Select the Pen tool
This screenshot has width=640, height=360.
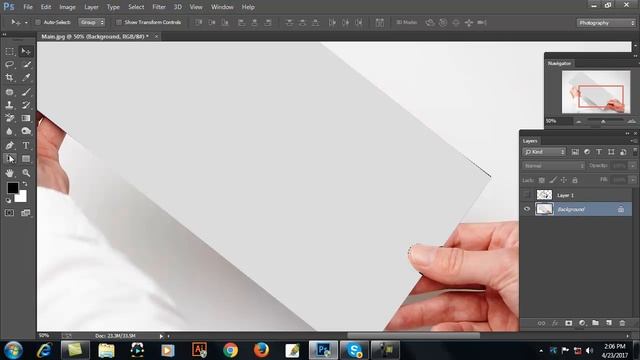[9, 145]
